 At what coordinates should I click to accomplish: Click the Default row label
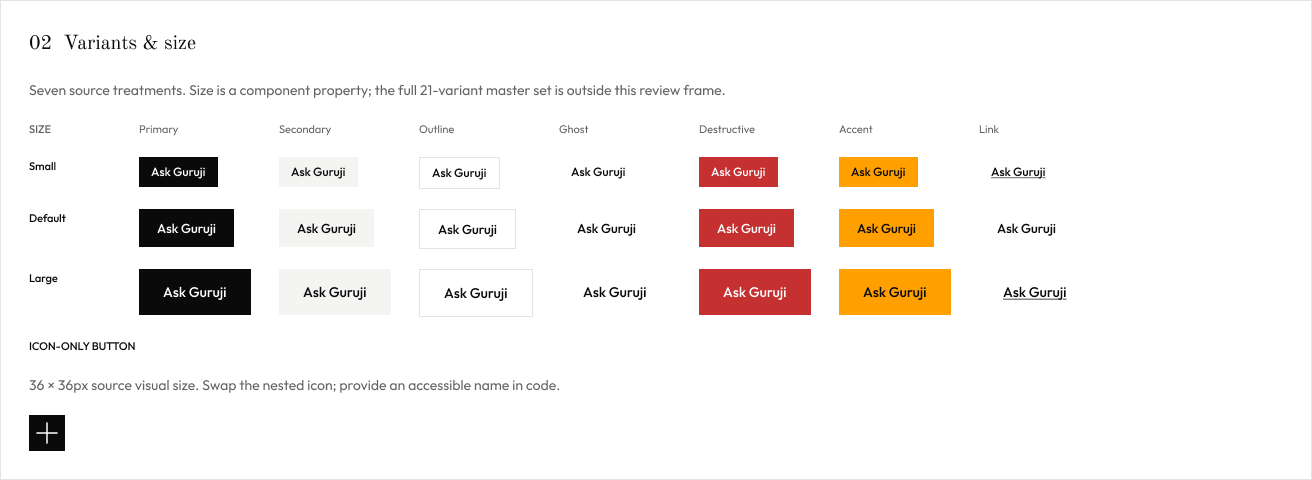(x=48, y=218)
